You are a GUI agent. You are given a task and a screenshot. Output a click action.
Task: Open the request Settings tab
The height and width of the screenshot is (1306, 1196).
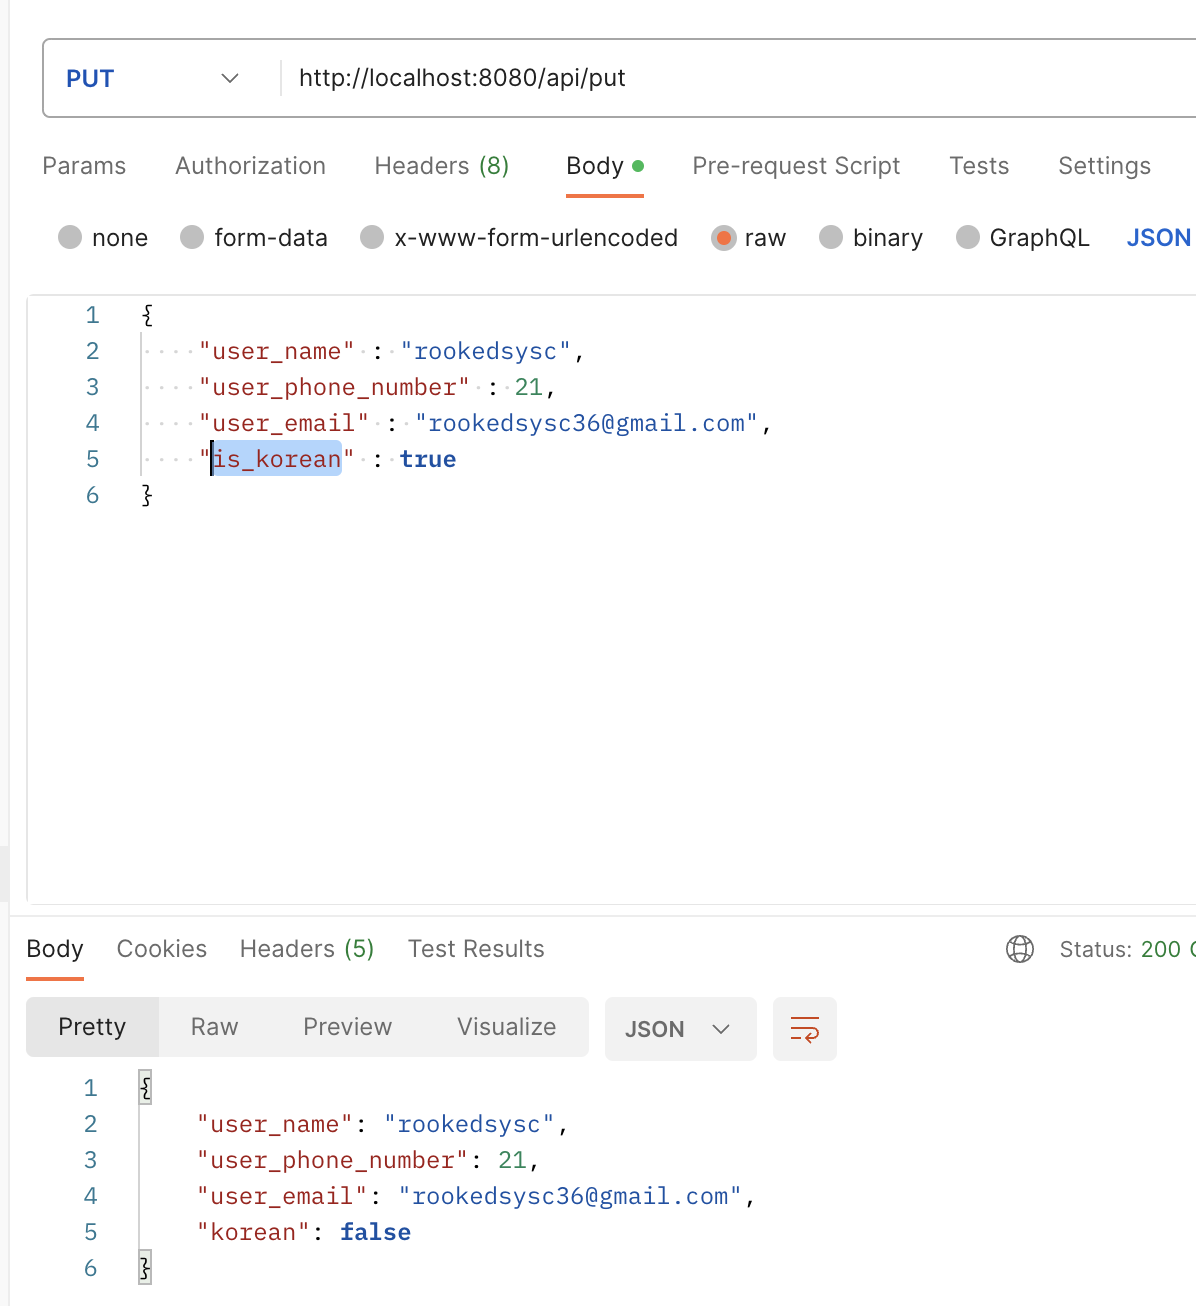(x=1104, y=166)
